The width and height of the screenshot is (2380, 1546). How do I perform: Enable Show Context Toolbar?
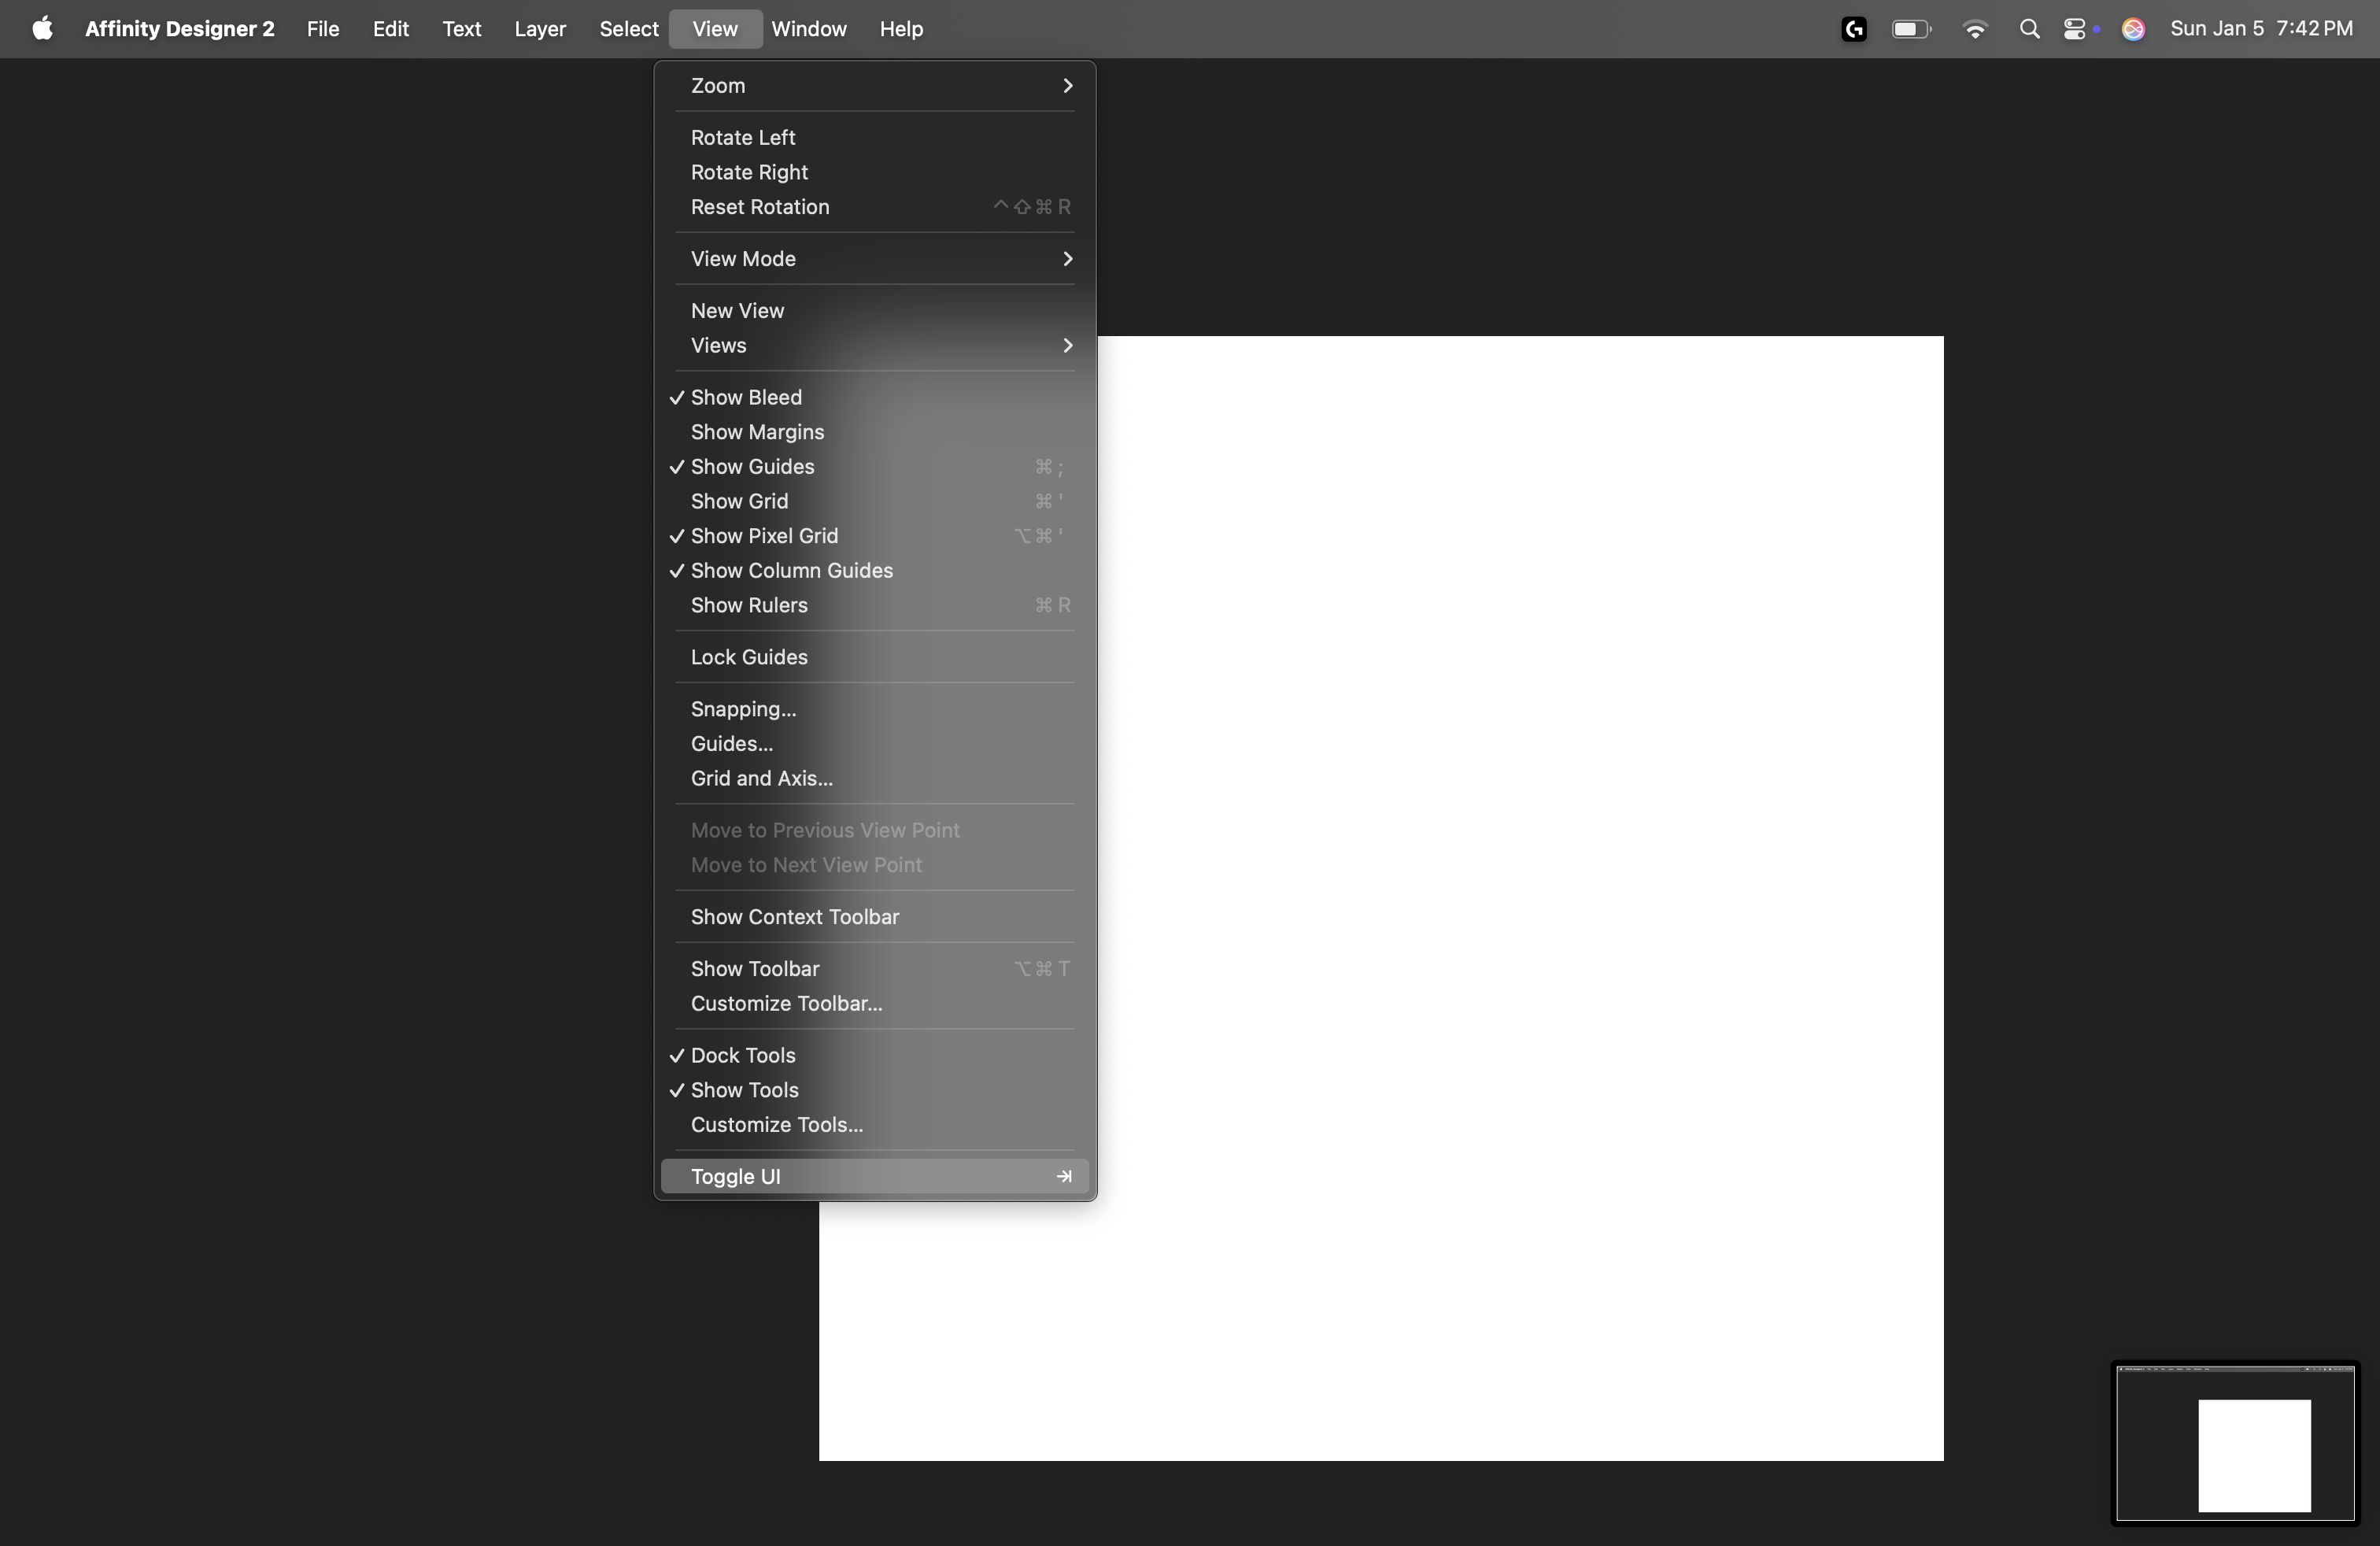pos(875,917)
